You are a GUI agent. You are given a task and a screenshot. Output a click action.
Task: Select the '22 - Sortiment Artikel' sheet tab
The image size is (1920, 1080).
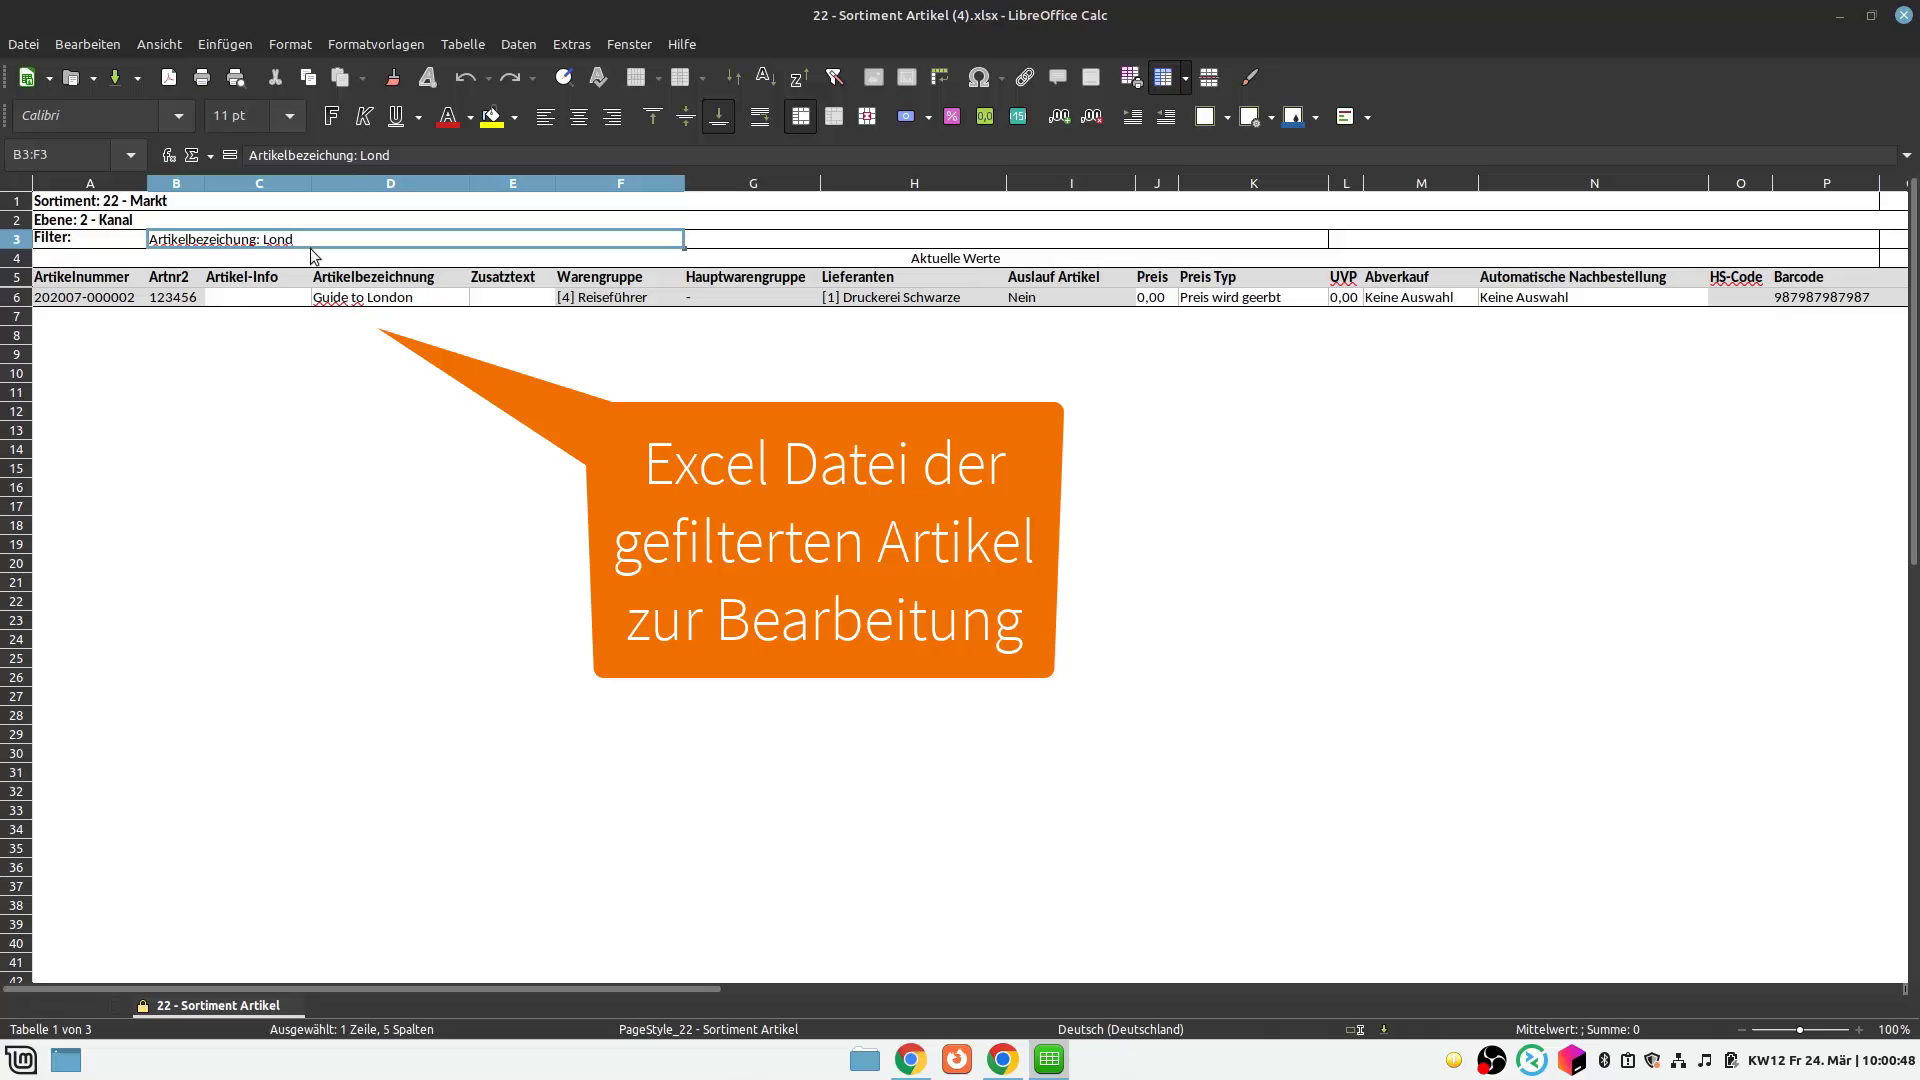tap(218, 1006)
